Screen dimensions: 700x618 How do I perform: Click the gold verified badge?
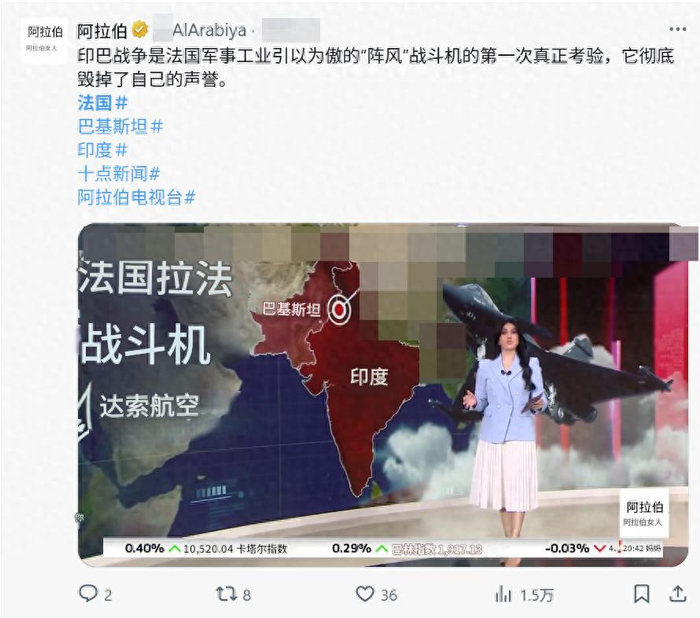(140, 30)
